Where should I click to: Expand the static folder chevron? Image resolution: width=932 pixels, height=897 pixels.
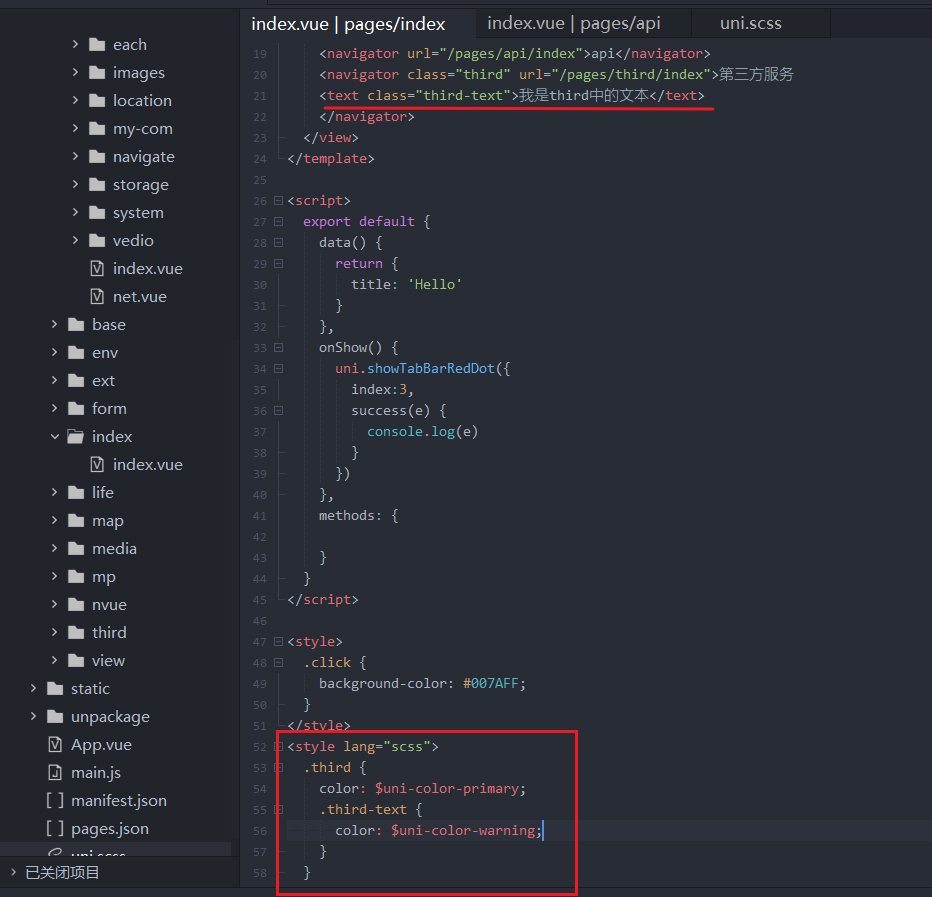coord(34,688)
